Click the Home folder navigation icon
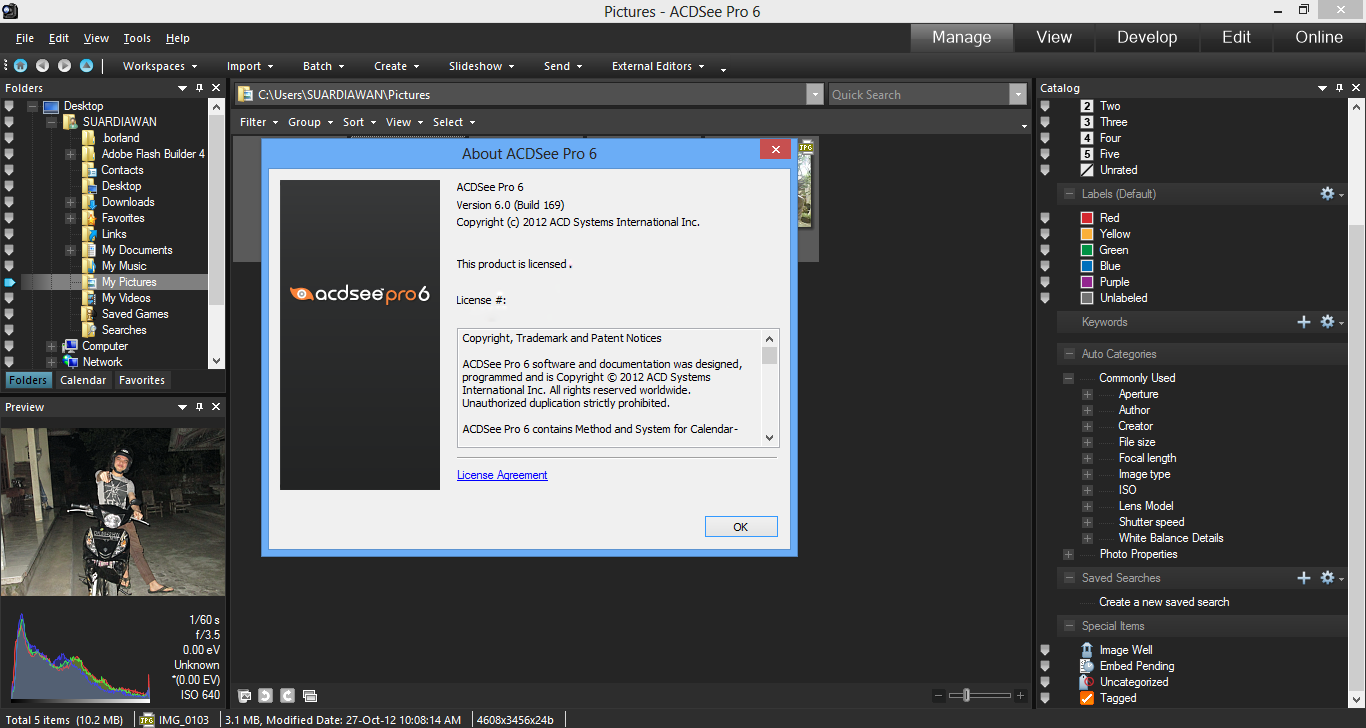The height and width of the screenshot is (728, 1366). pos(20,66)
